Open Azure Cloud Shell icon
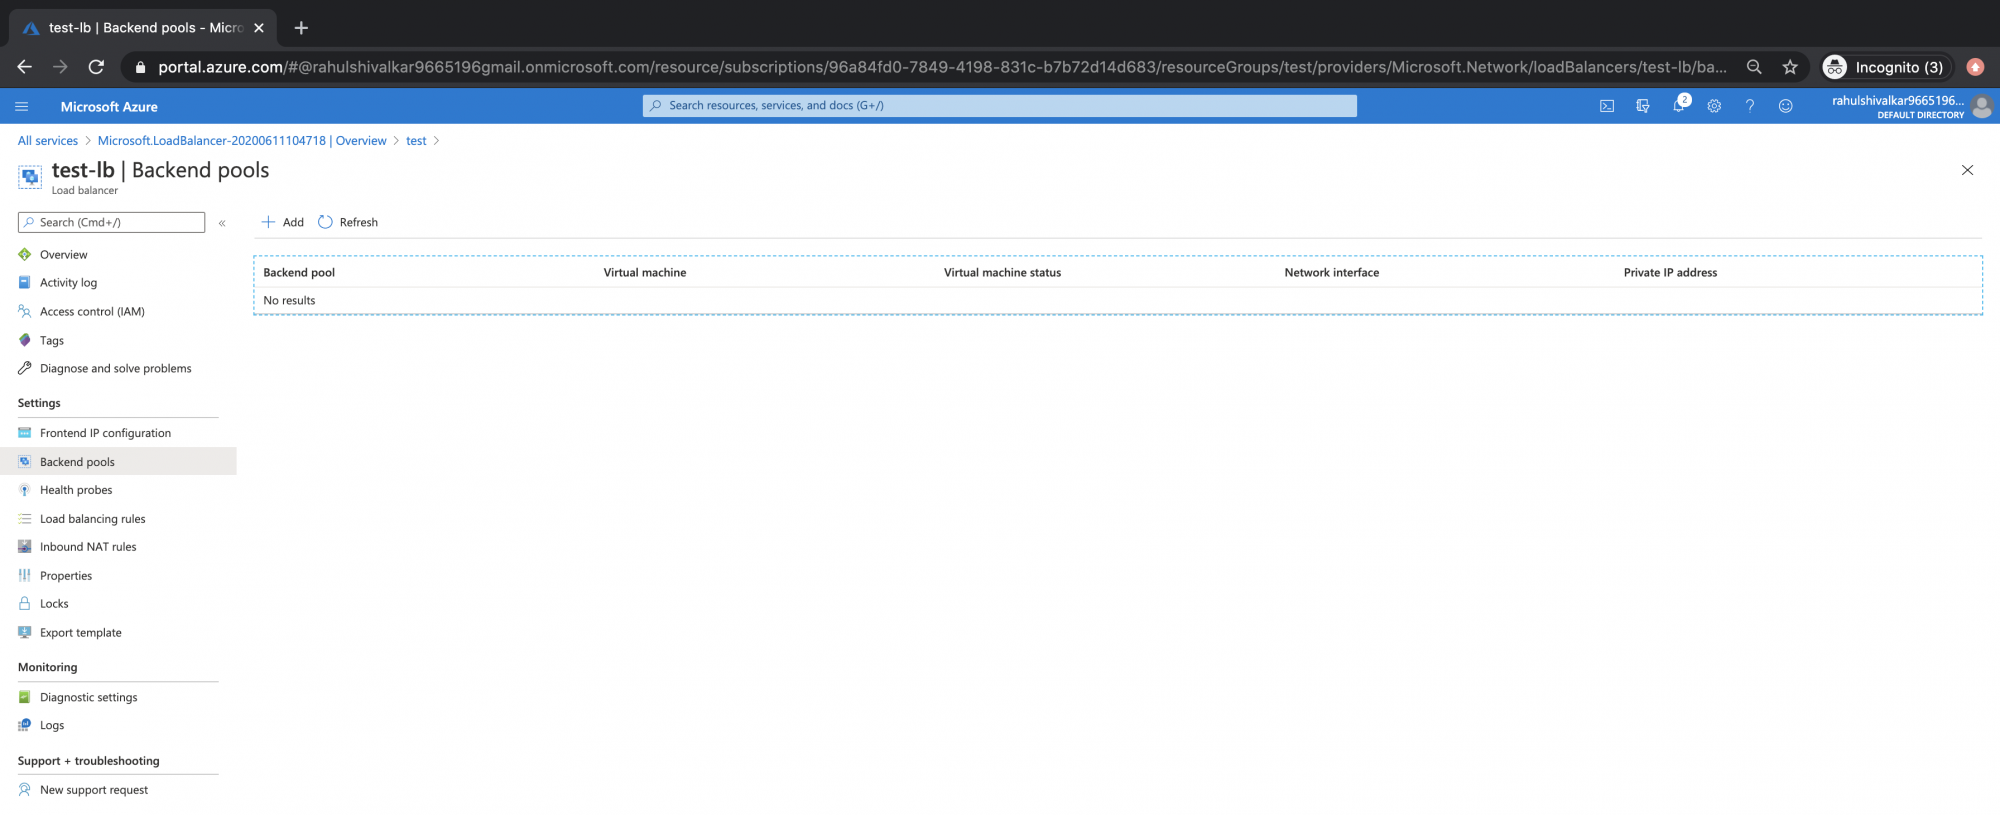The height and width of the screenshot is (815, 2000). click(x=1606, y=106)
